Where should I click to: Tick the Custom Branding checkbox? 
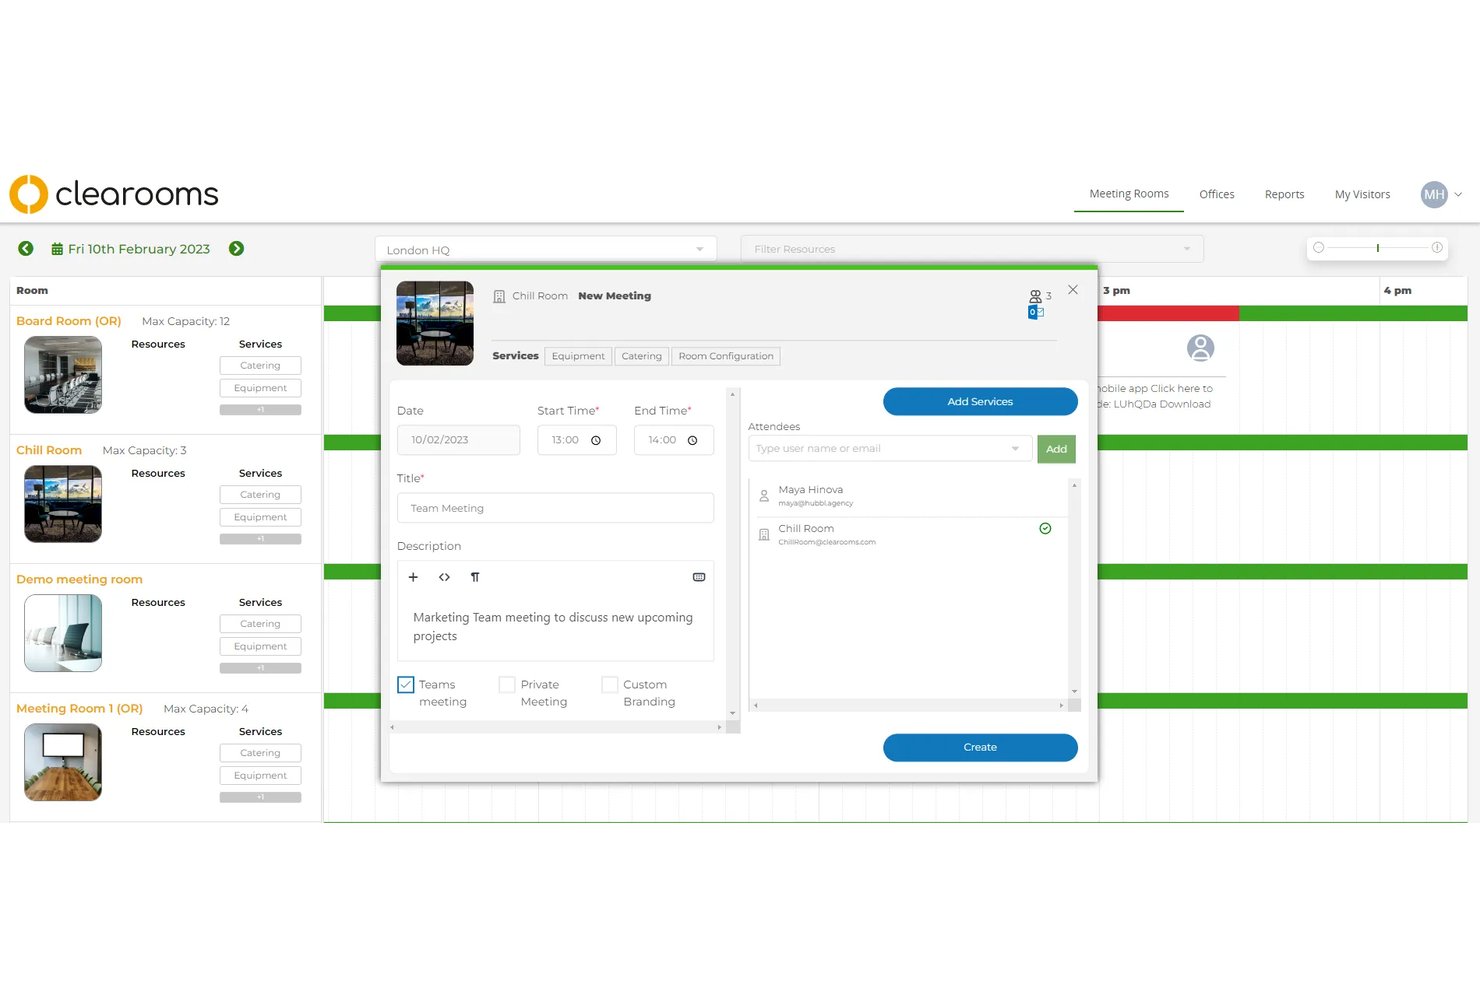610,685
